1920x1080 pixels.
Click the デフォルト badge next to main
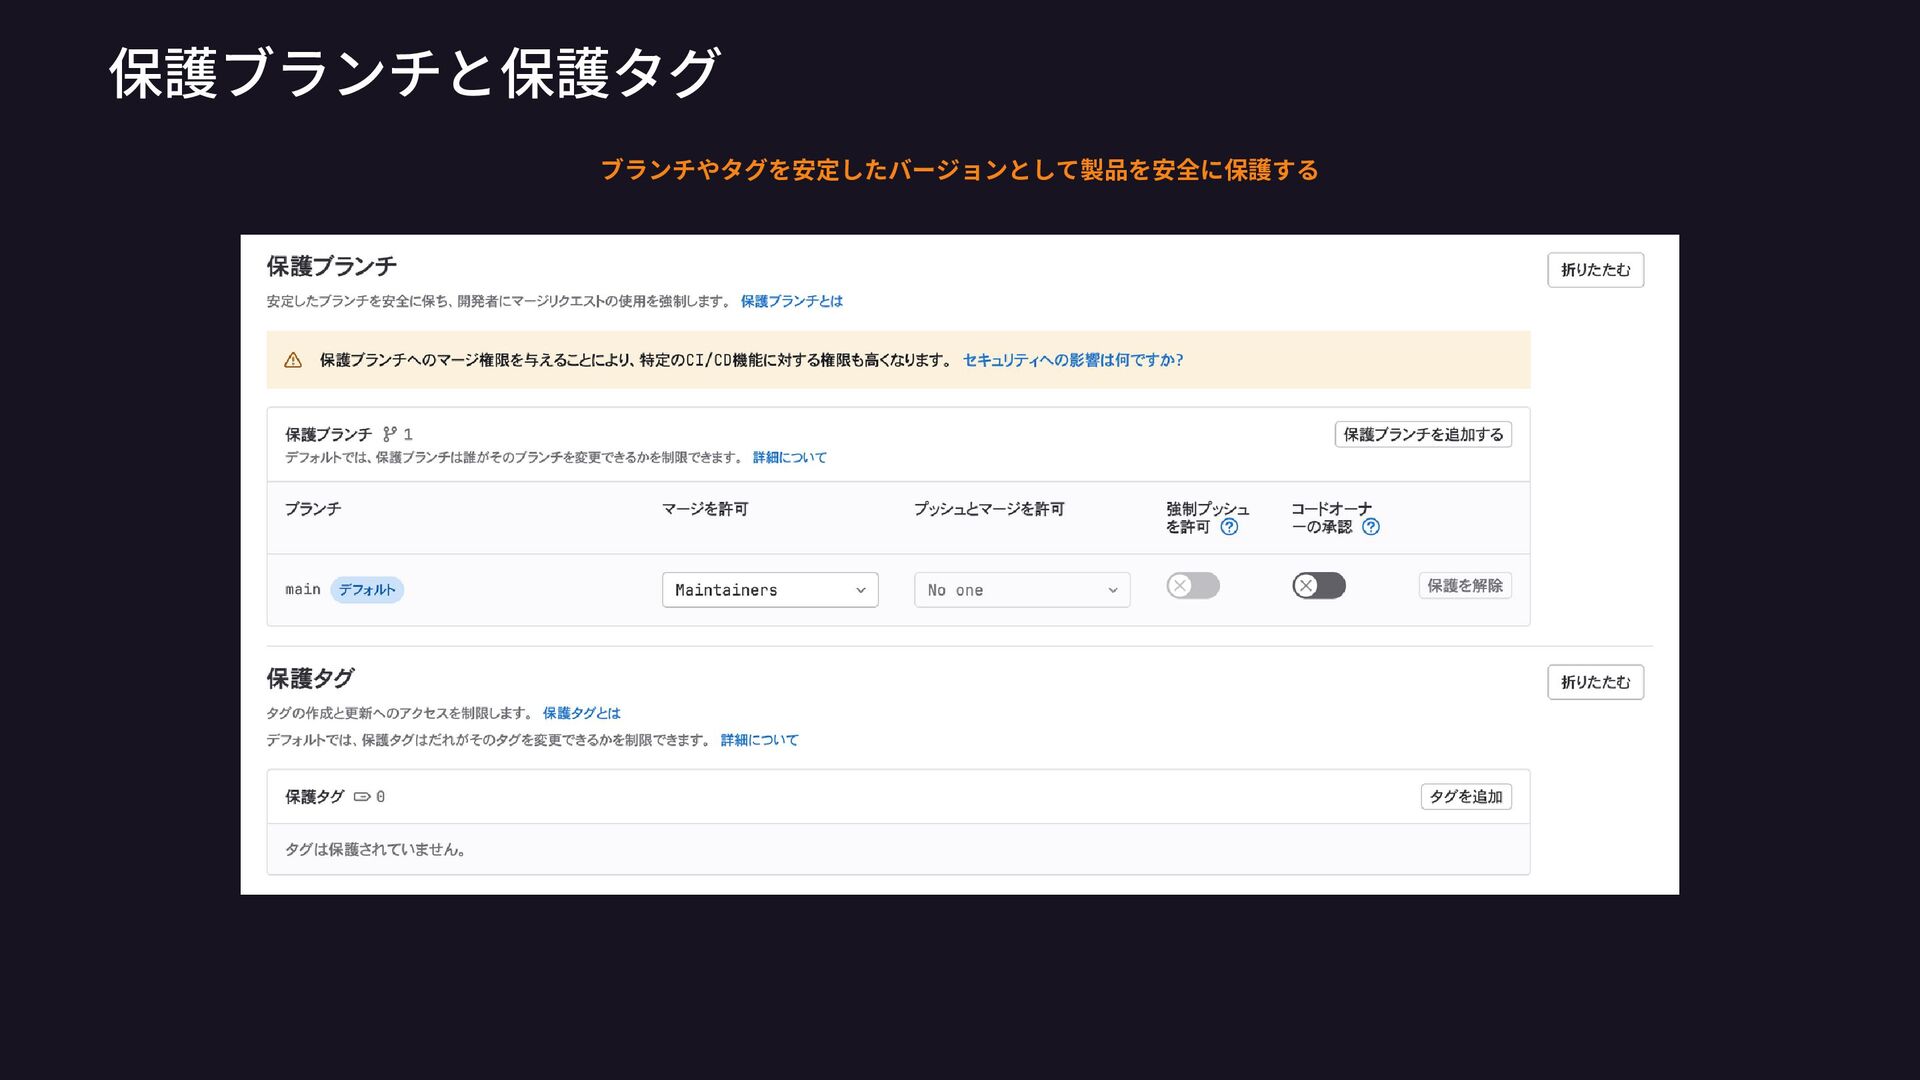367,590
